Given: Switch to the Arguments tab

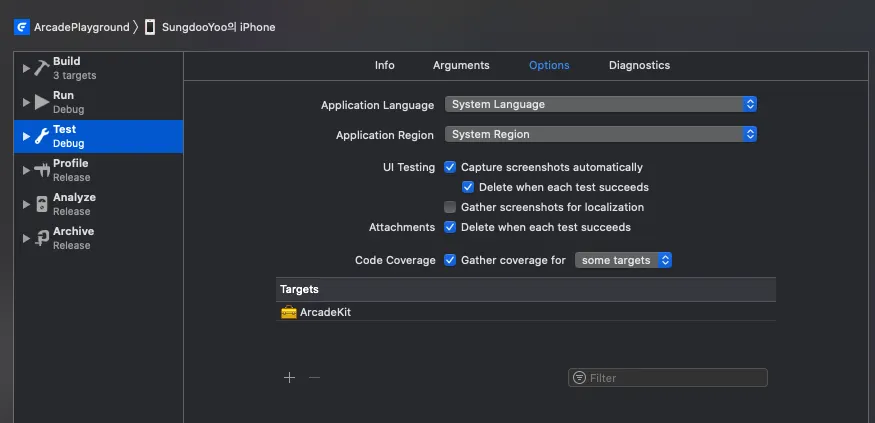Looking at the screenshot, I should click(x=461, y=65).
